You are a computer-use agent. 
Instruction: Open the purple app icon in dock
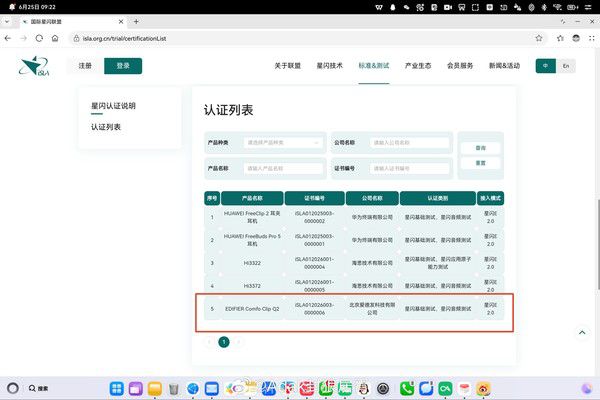[135, 389]
